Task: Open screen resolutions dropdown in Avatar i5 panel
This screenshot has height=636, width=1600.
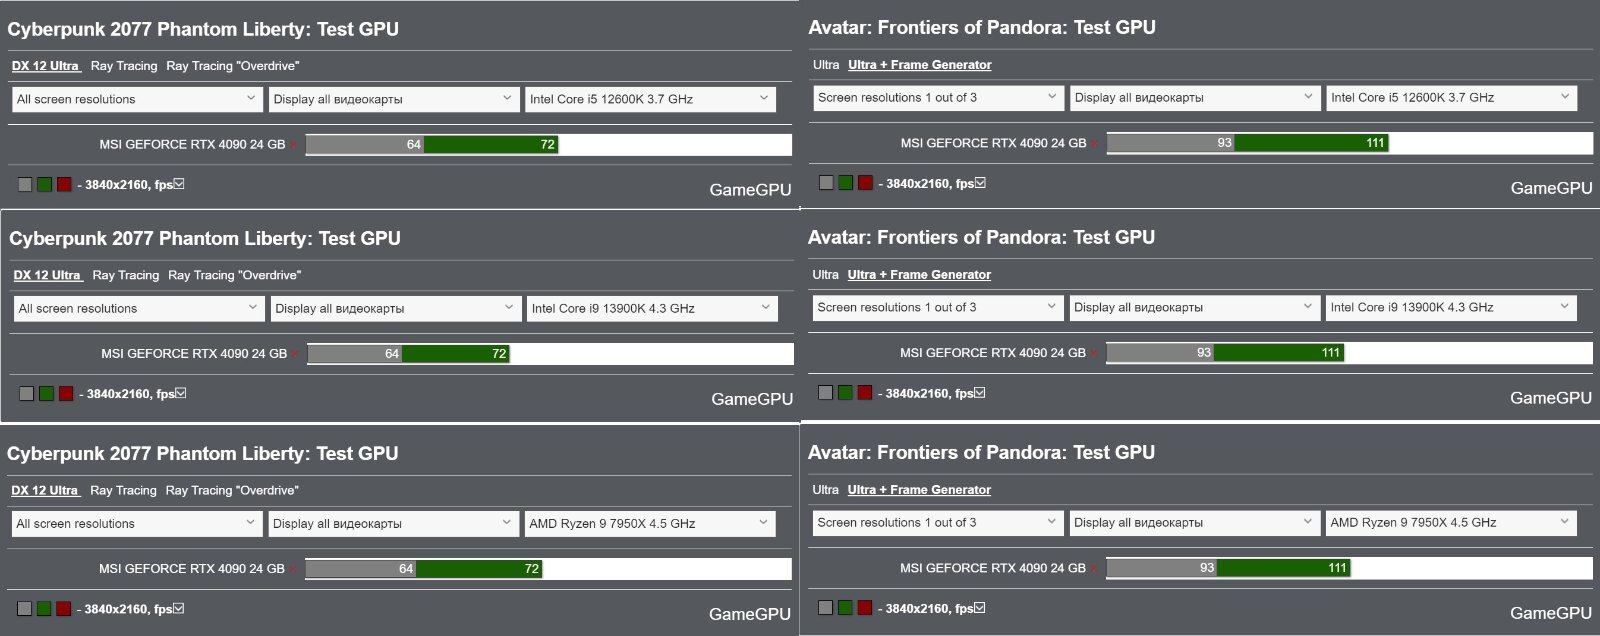Action: (938, 98)
